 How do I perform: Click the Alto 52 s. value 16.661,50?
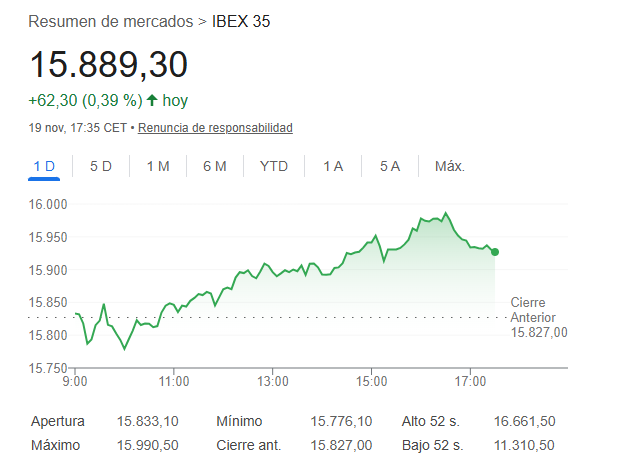[x=524, y=421]
